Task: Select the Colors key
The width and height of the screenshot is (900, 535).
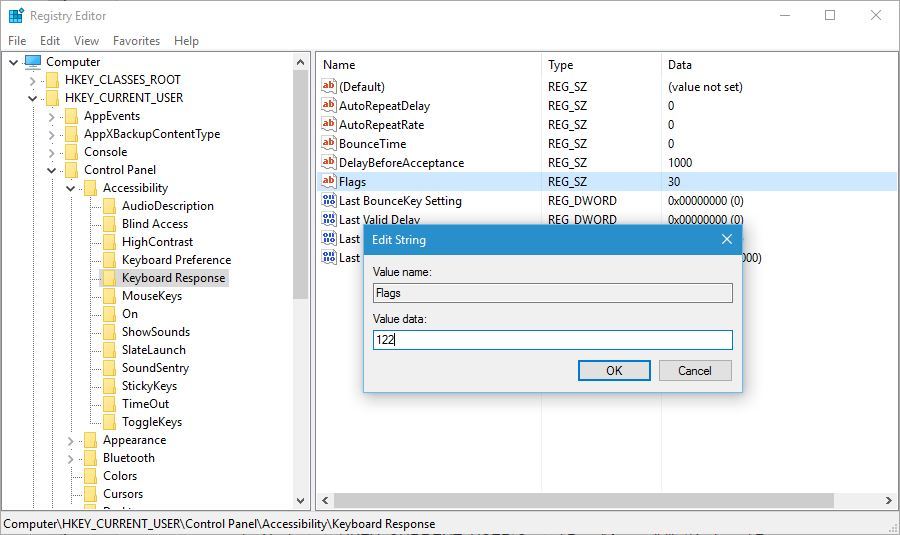Action: point(120,476)
